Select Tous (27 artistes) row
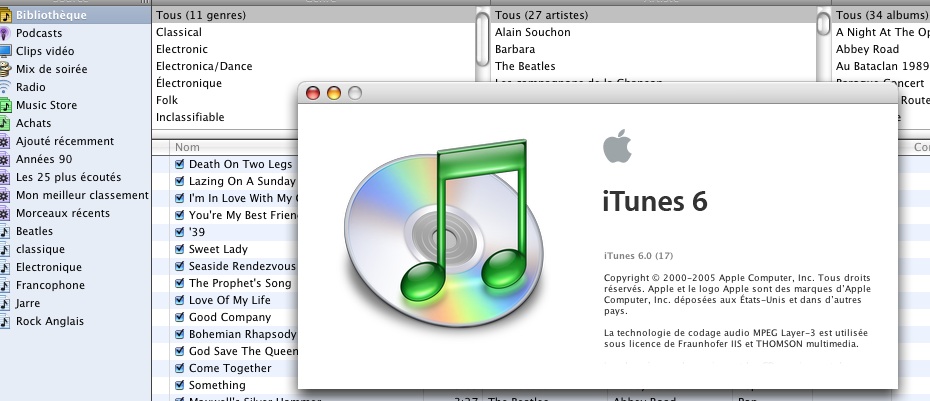The height and width of the screenshot is (401, 930). (654, 15)
